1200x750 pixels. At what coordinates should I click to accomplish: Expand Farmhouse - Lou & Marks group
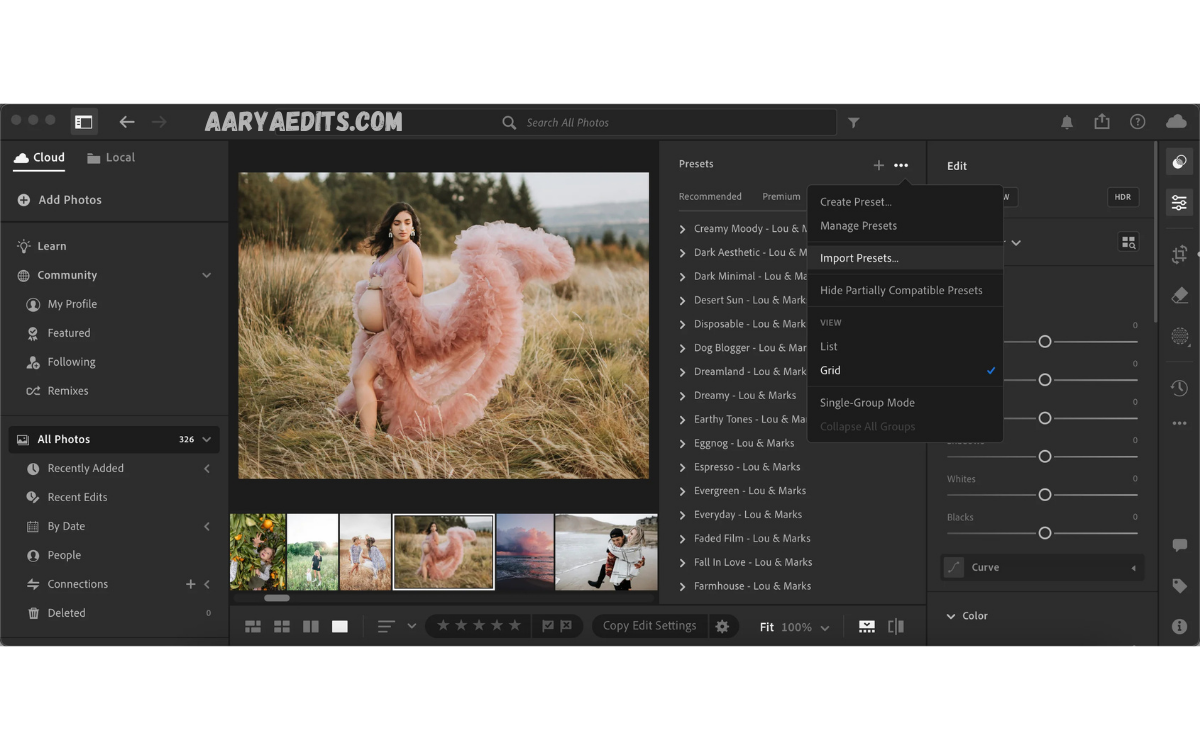[x=683, y=586]
